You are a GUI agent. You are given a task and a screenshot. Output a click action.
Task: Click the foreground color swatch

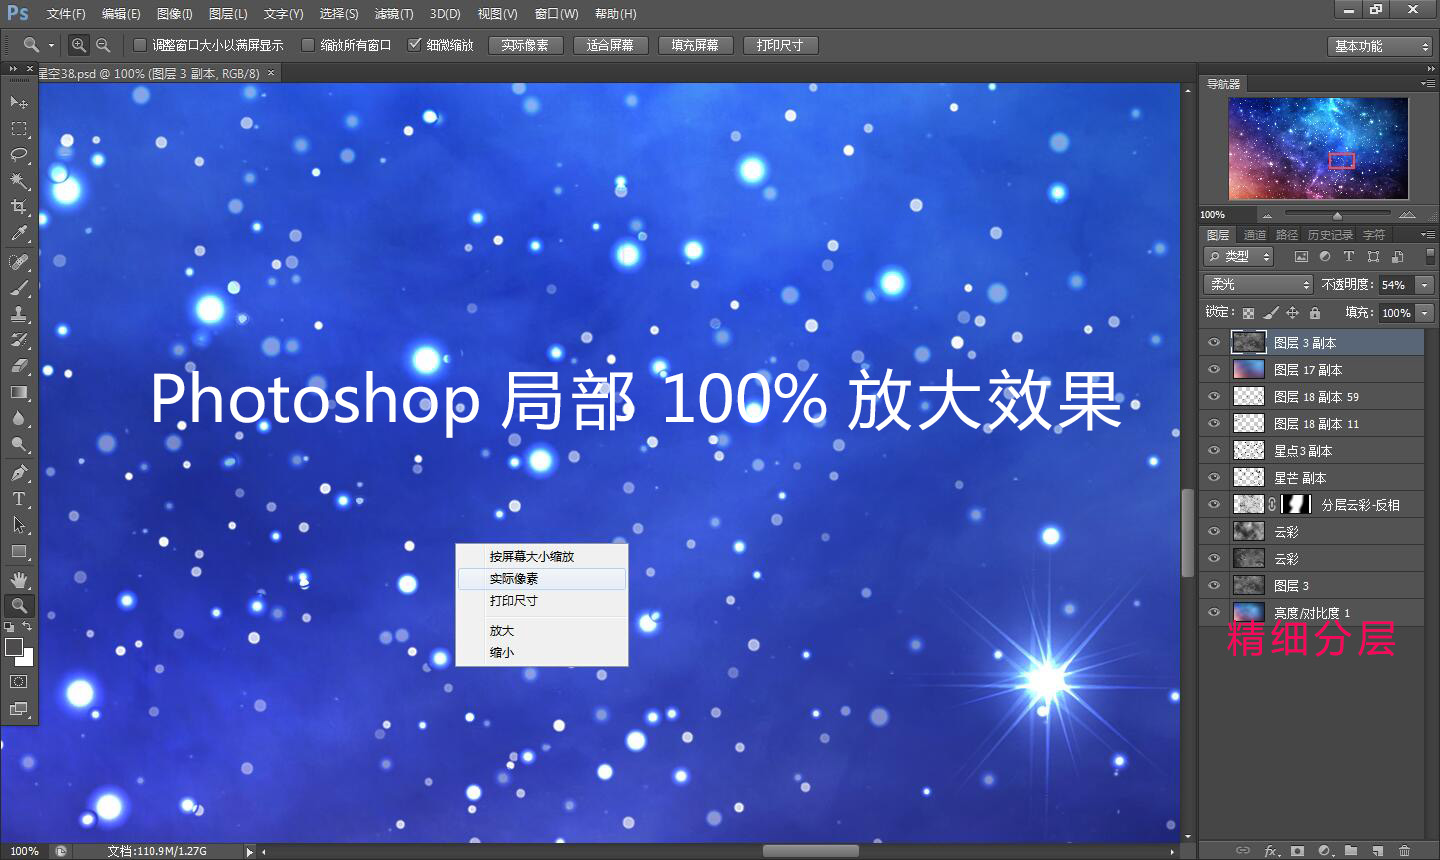[14, 647]
